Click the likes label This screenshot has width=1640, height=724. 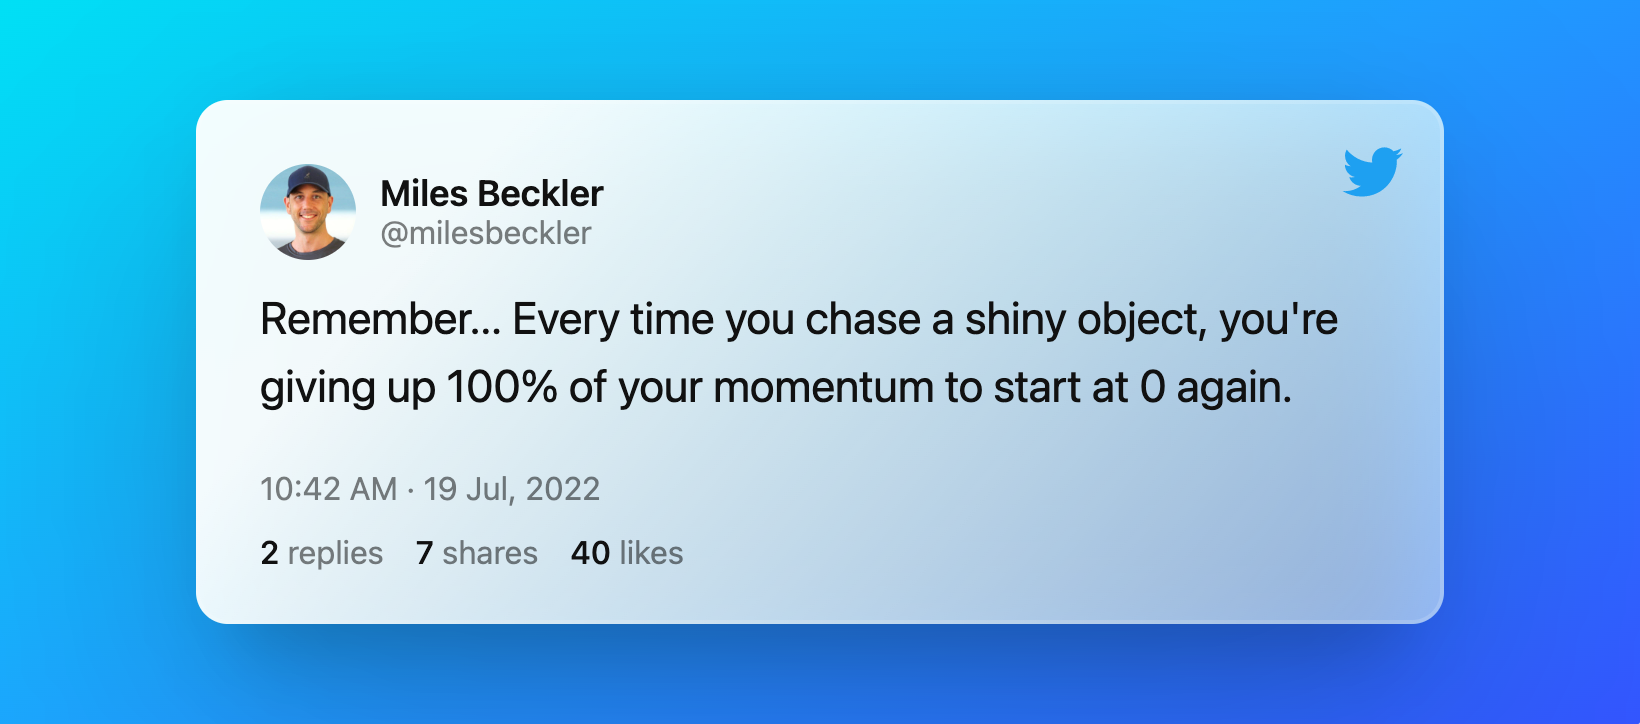click(x=651, y=553)
